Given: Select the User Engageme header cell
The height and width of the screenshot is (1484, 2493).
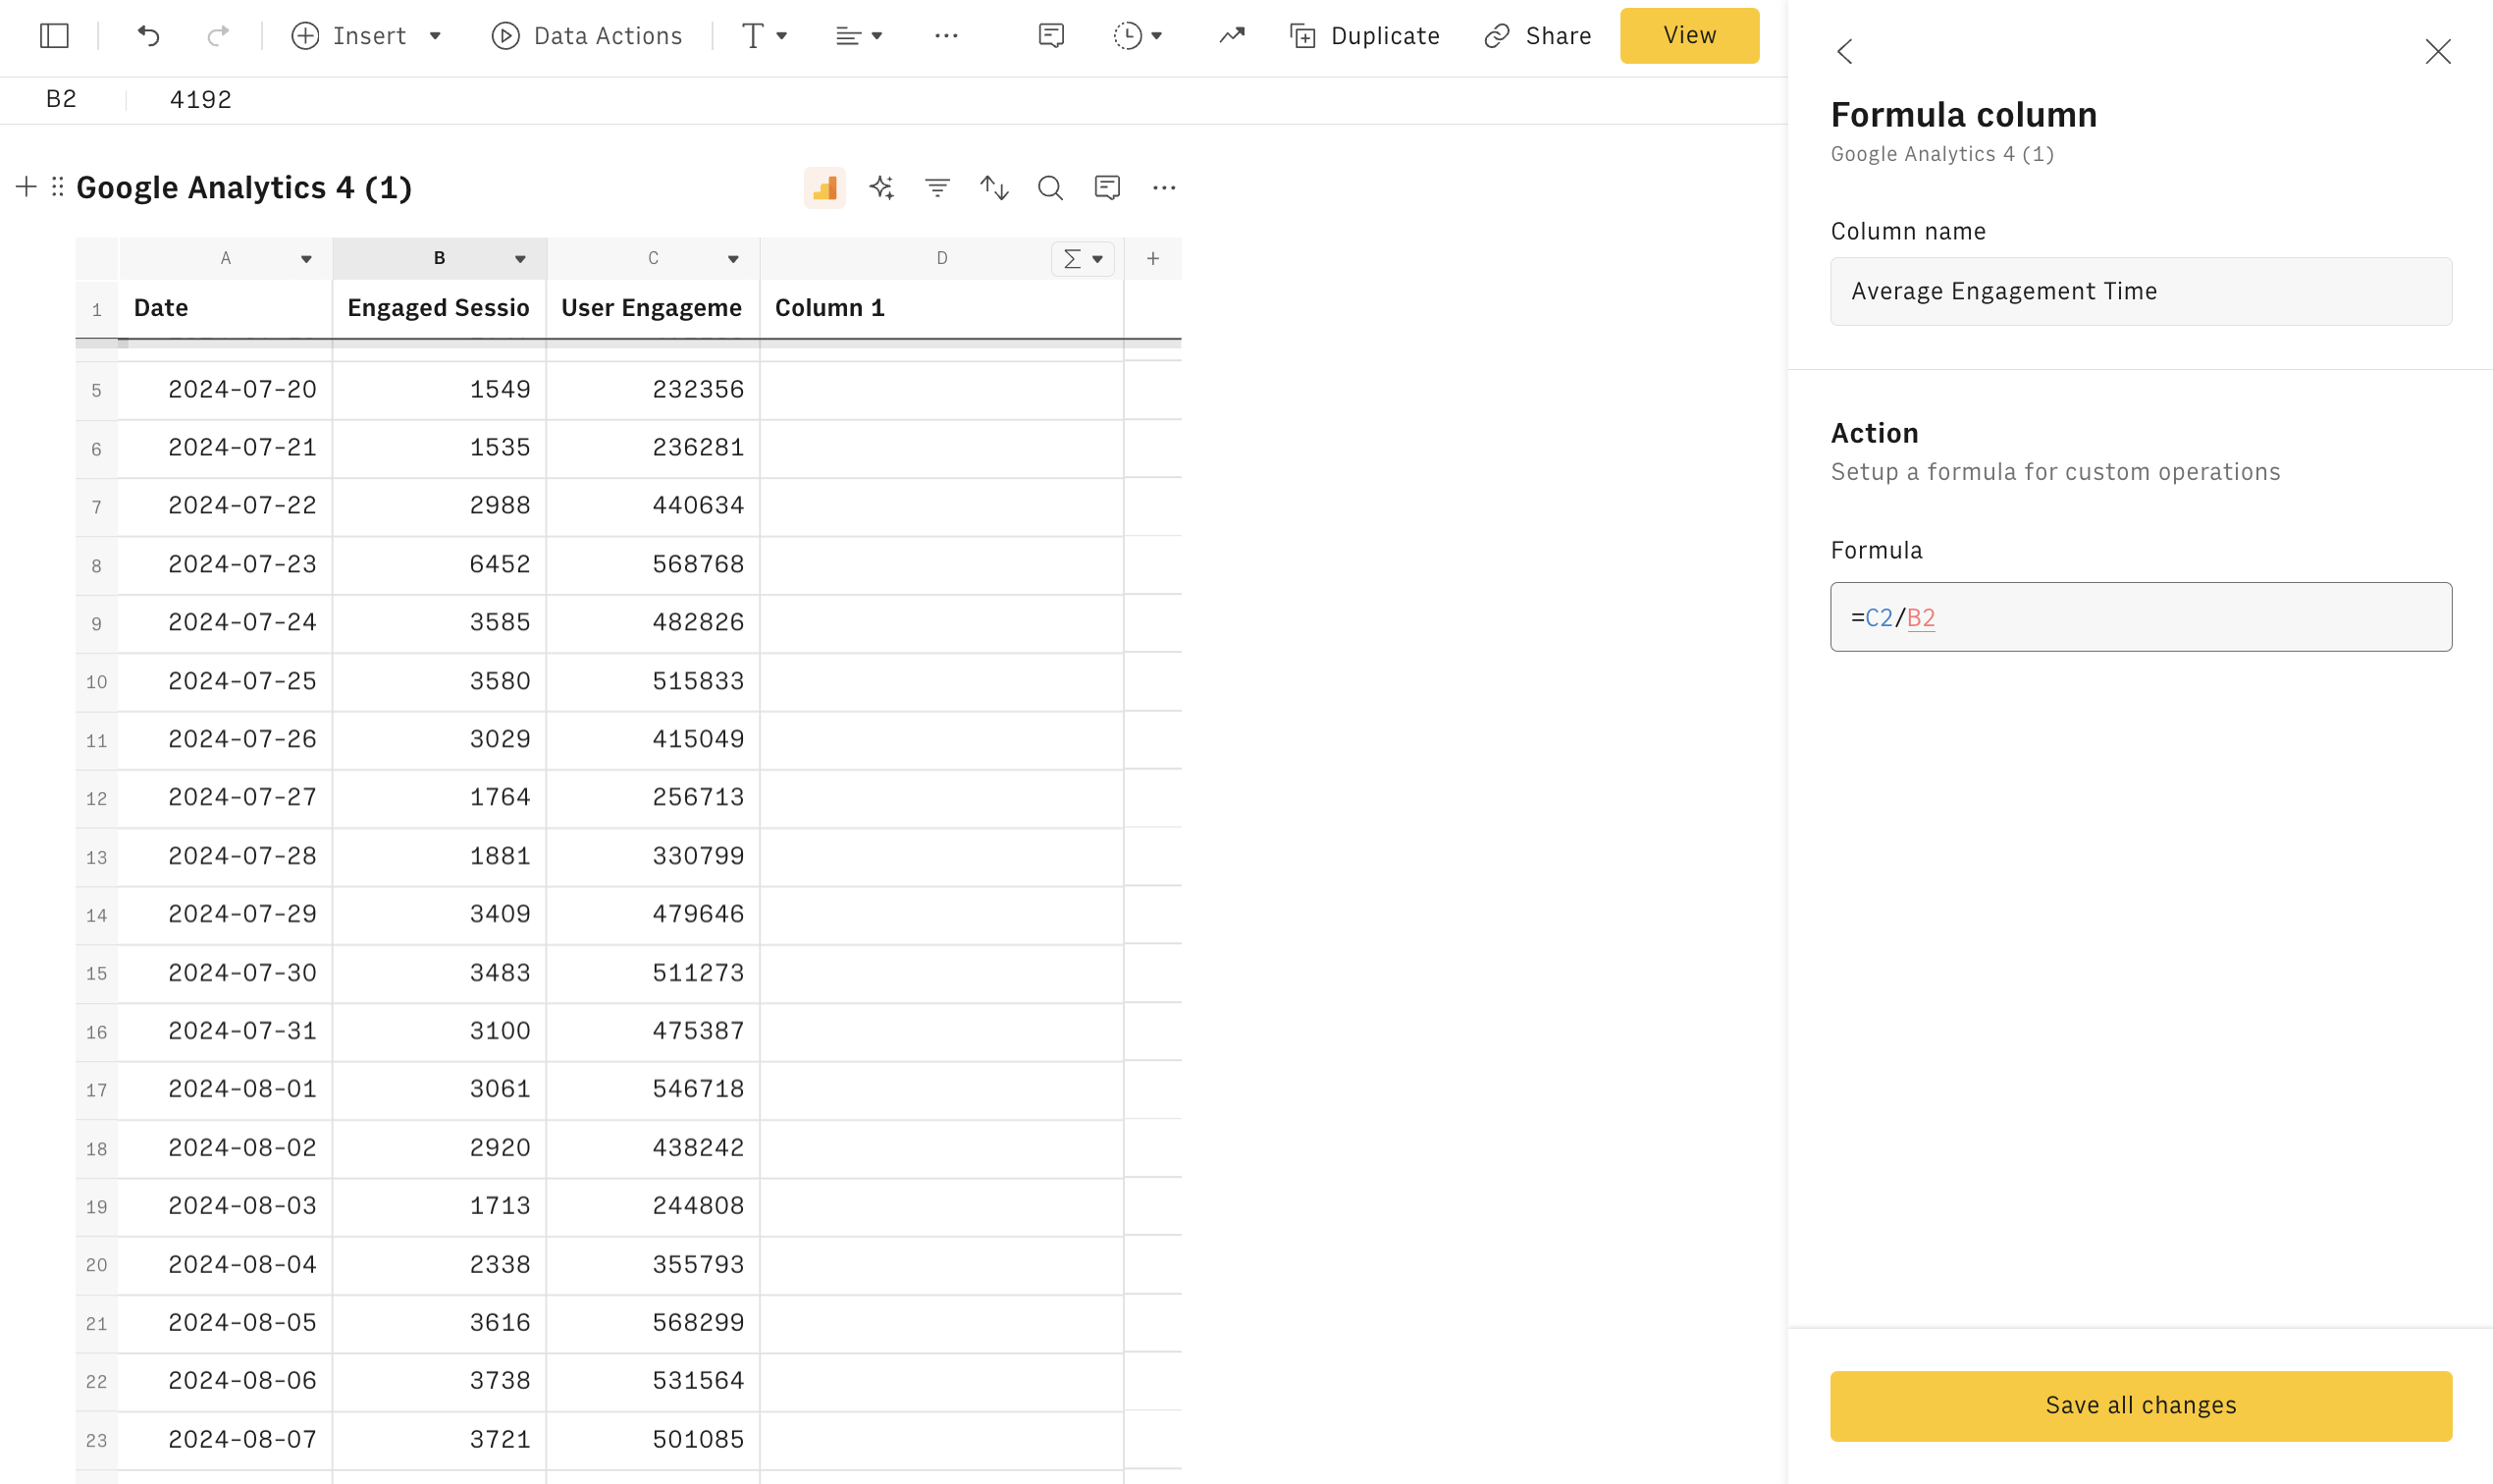Looking at the screenshot, I should 653,308.
